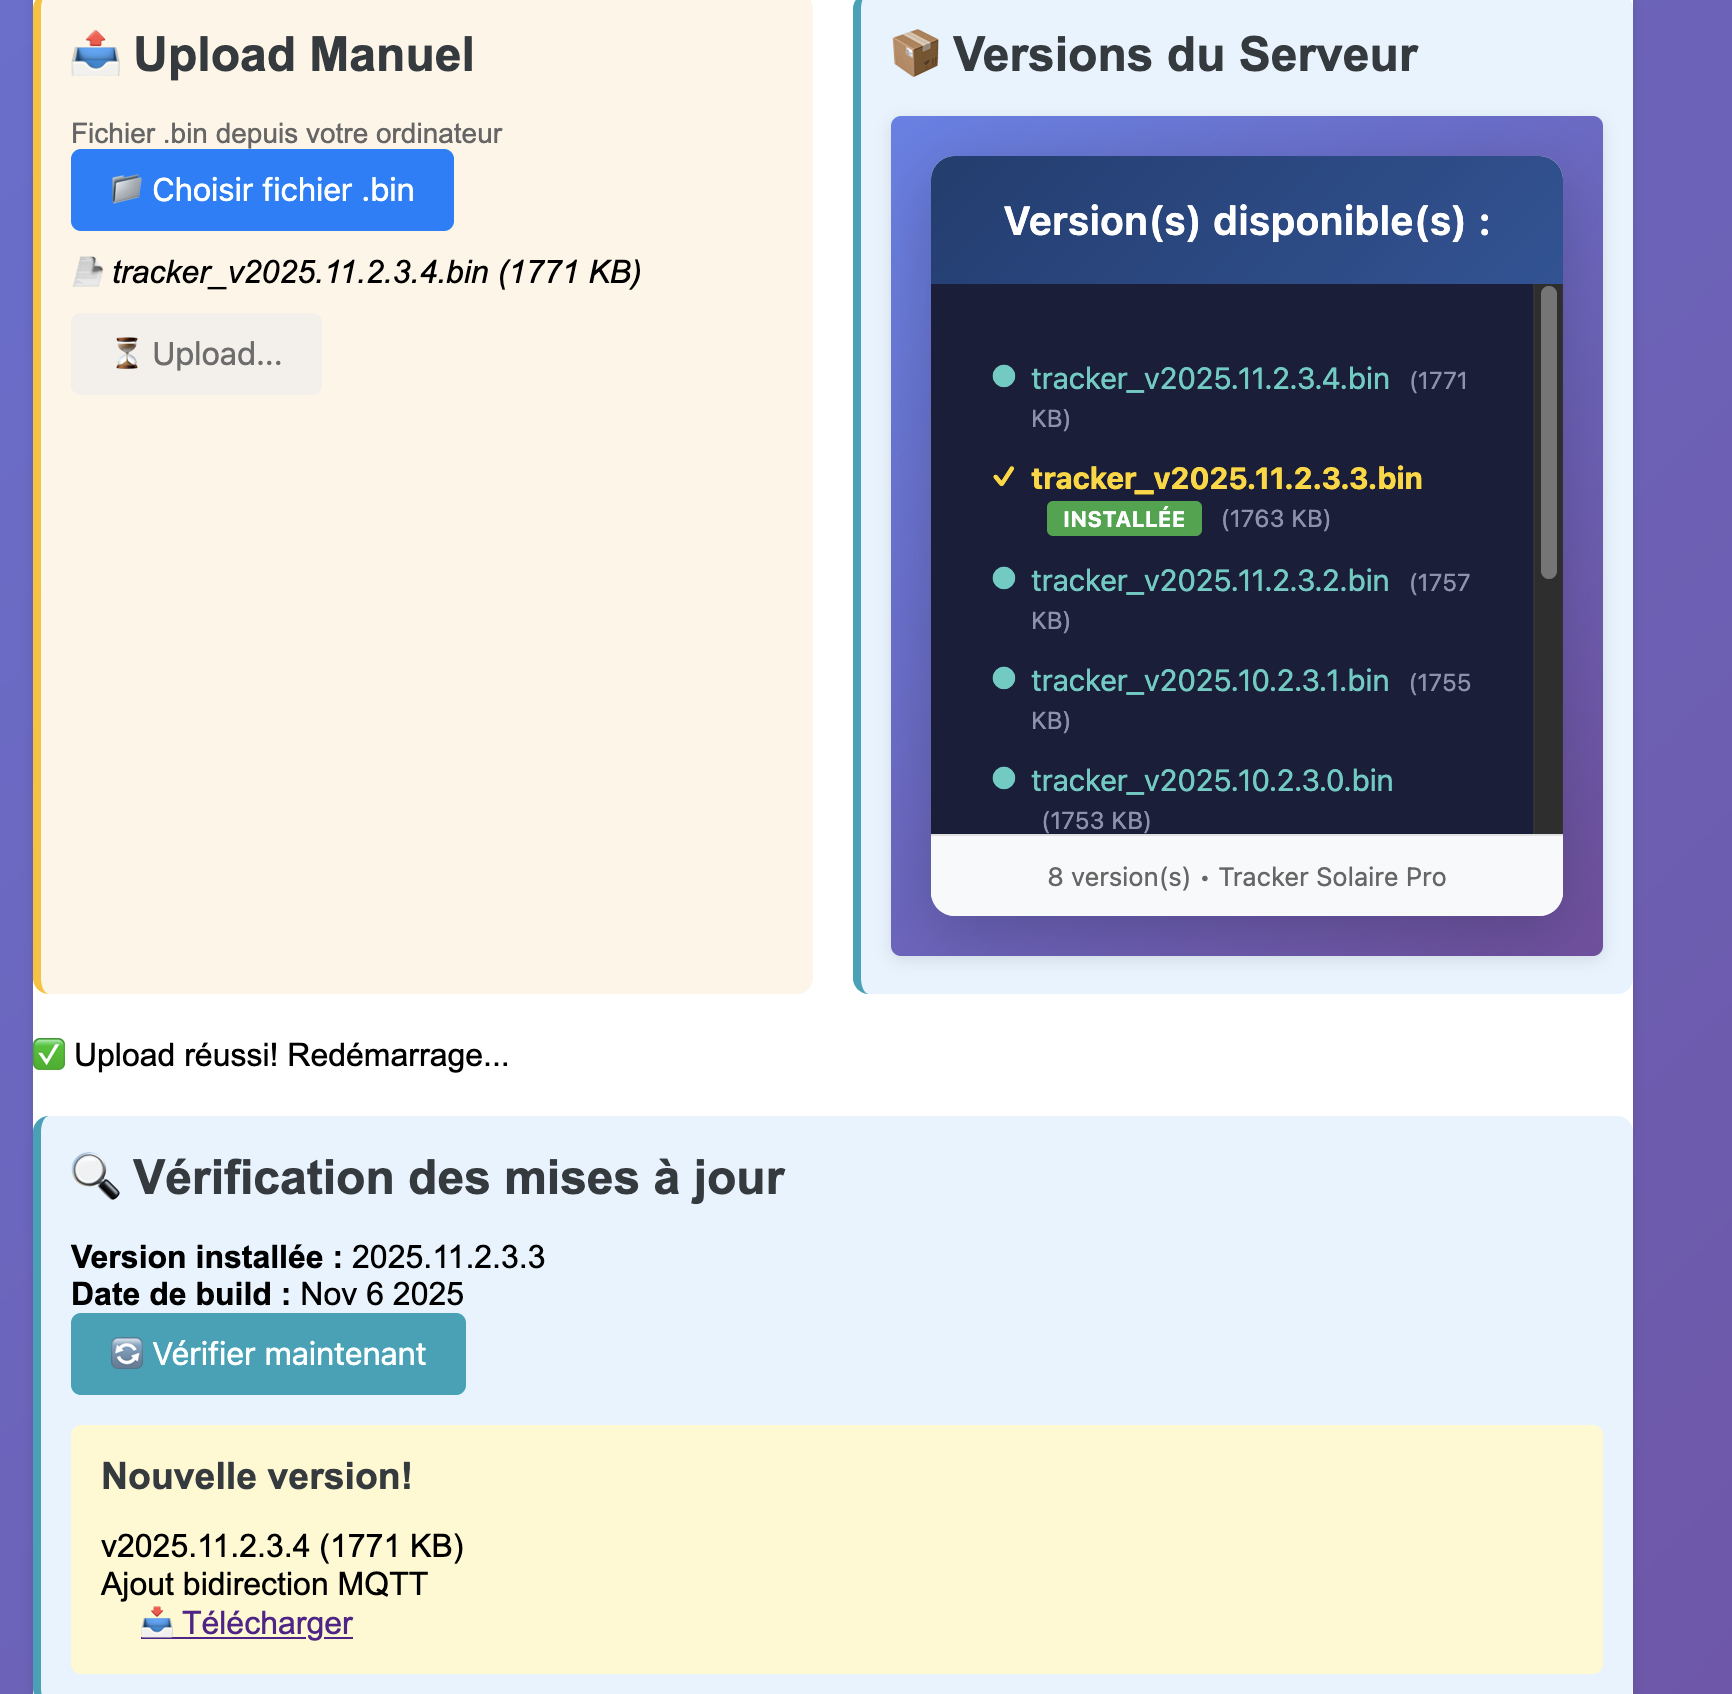Select installed tracker_v2025.11.2.3.3.bin entry
This screenshot has height=1694, width=1732.
tap(1227, 479)
